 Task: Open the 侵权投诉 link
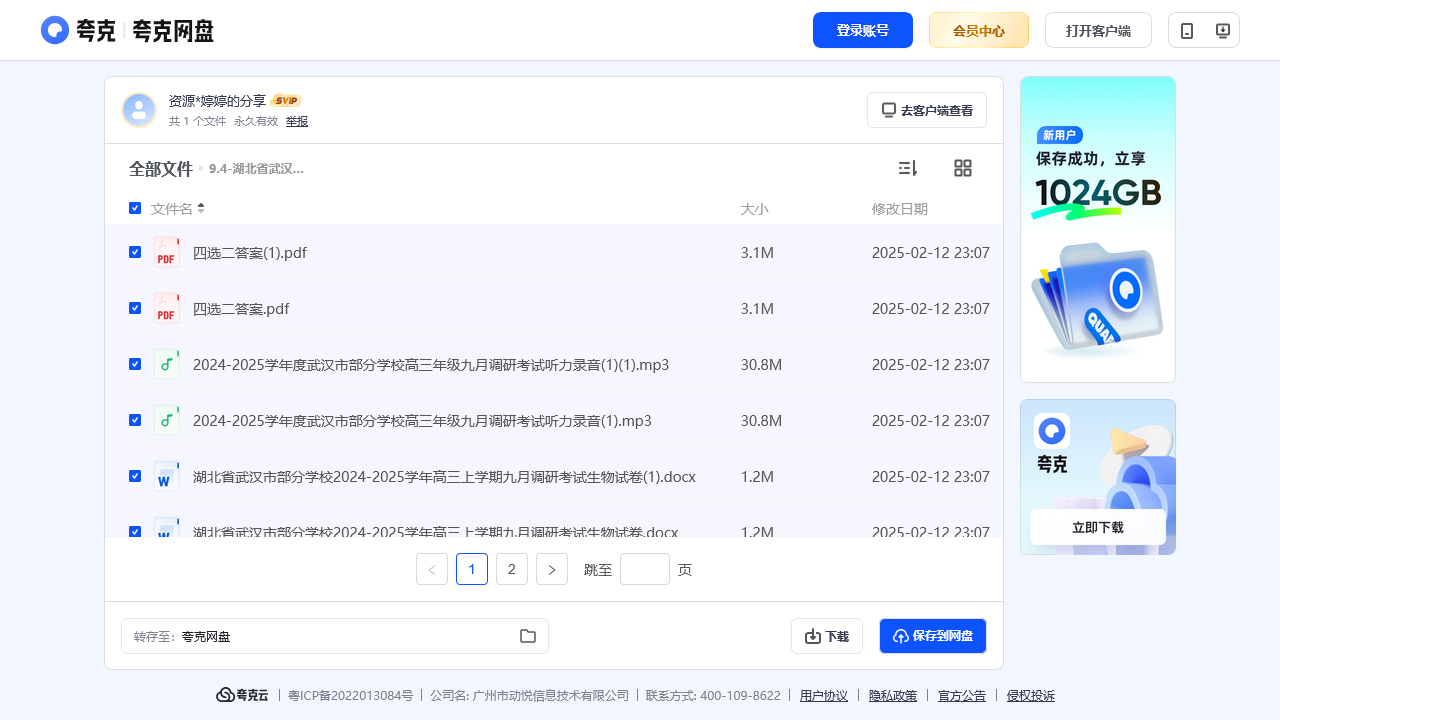click(1031, 695)
